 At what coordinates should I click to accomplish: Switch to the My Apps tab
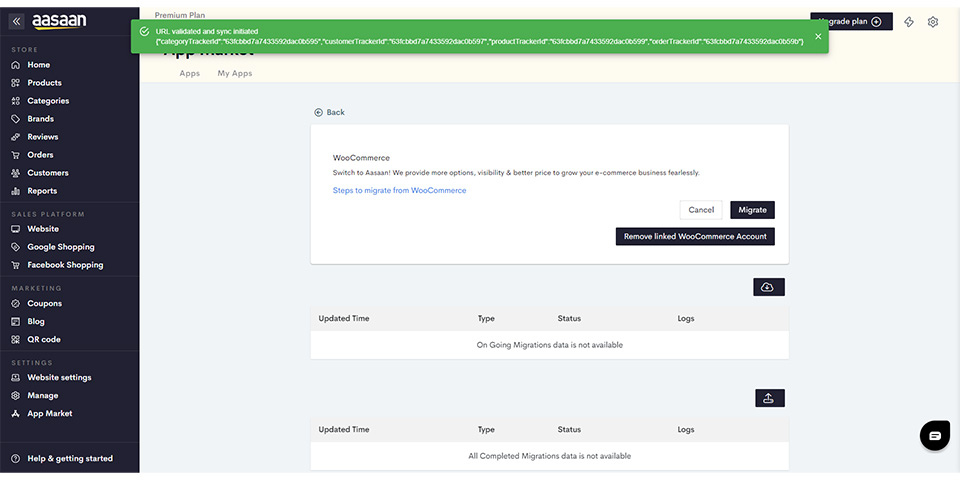[x=234, y=73]
